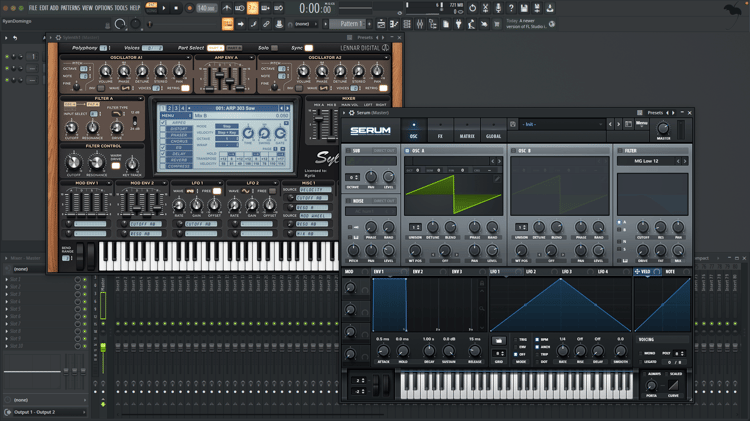Enable the SUB oscillator toggle in Serum
Image resolution: width=750 pixels, height=421 pixels.
coord(348,151)
